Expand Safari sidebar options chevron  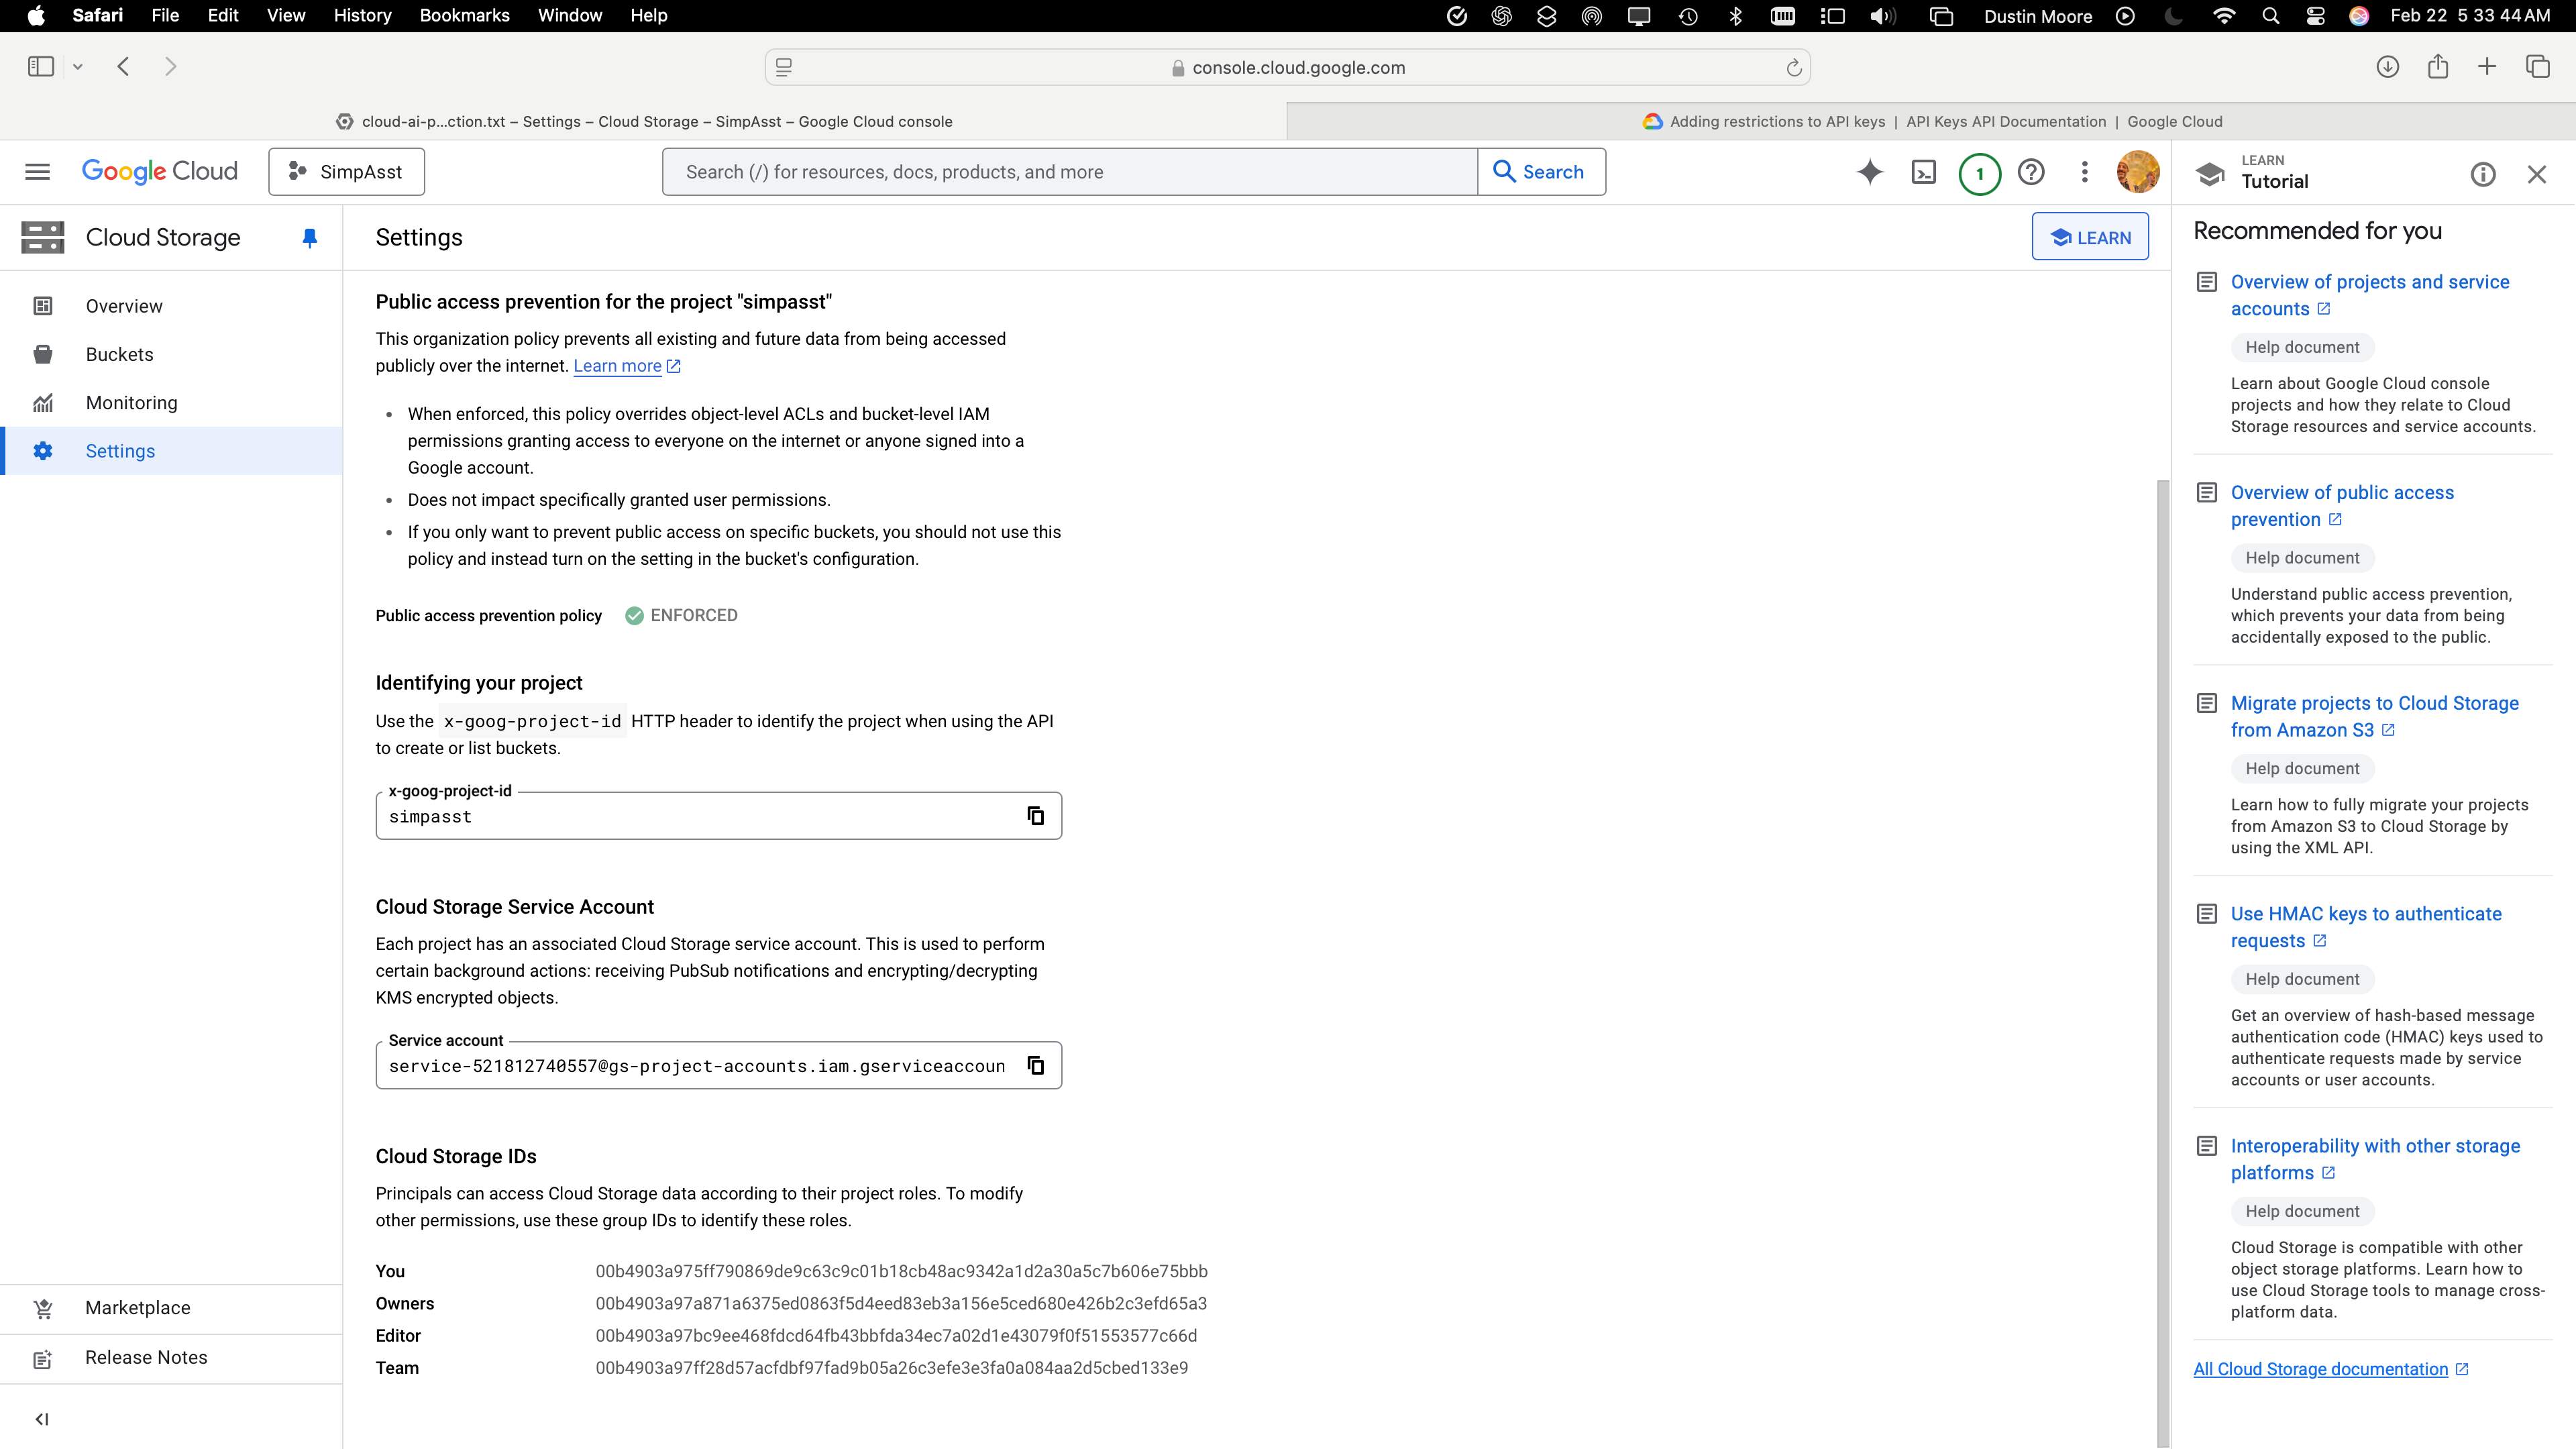77,67
